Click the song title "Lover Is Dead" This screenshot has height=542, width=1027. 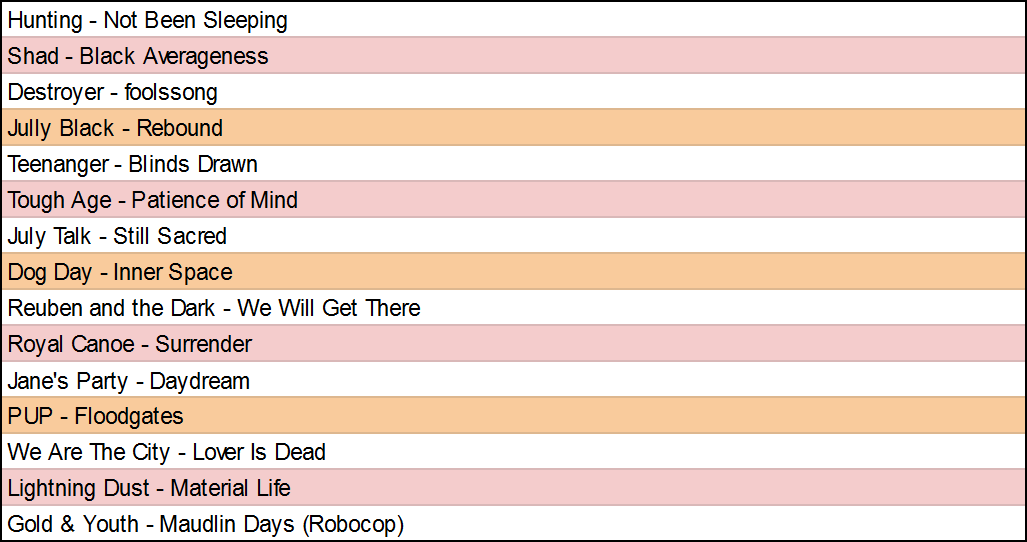[x=259, y=452]
